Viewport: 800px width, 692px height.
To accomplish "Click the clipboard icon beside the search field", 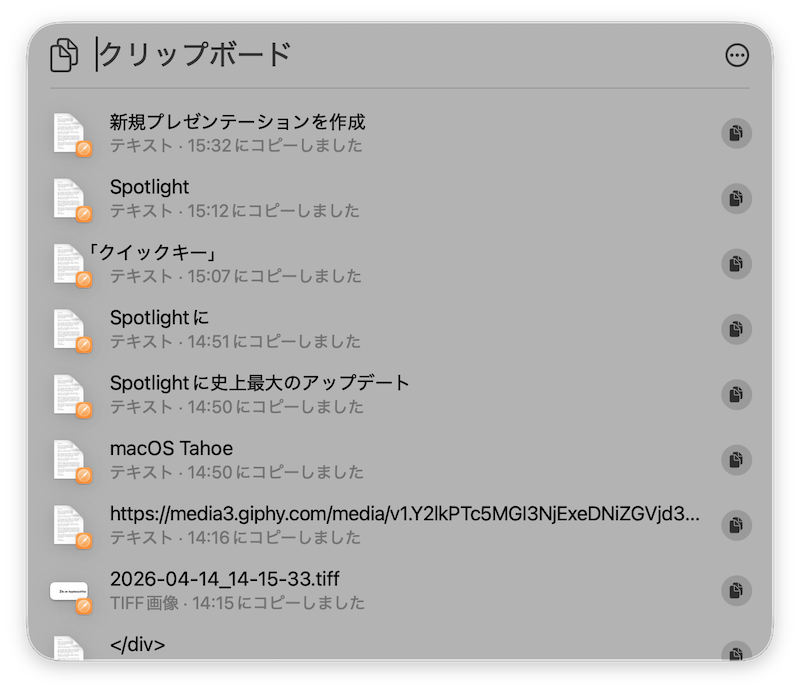I will point(65,55).
